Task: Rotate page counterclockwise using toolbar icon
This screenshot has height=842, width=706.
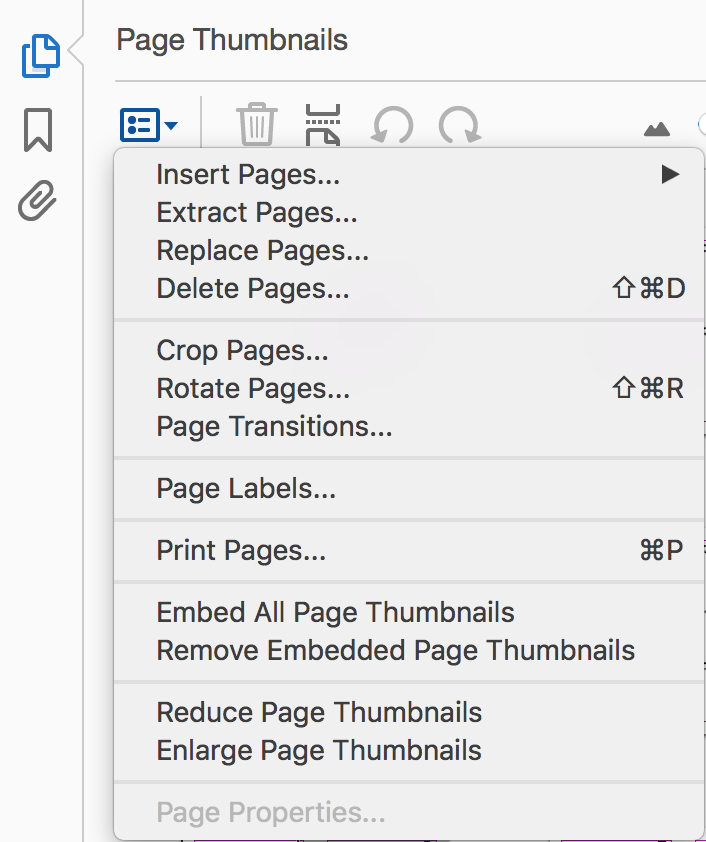Action: (392, 124)
